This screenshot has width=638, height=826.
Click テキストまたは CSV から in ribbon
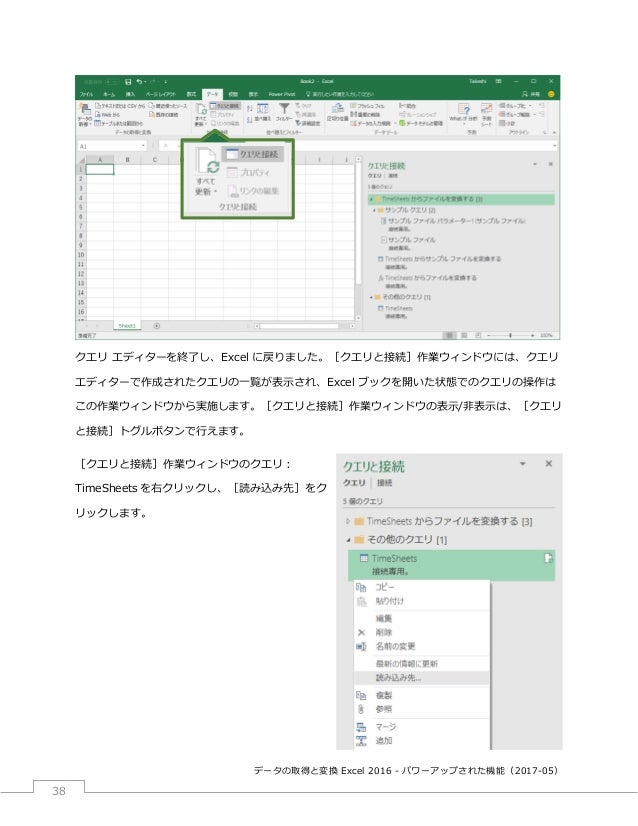[x=120, y=106]
